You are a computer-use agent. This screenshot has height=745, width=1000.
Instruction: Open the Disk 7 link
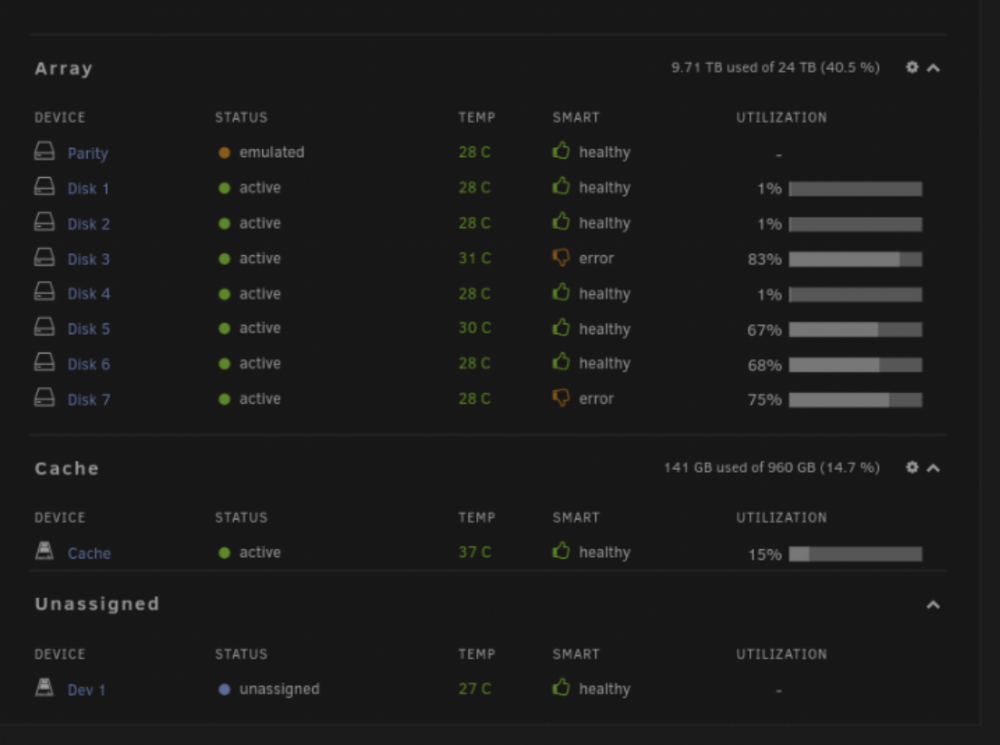89,400
